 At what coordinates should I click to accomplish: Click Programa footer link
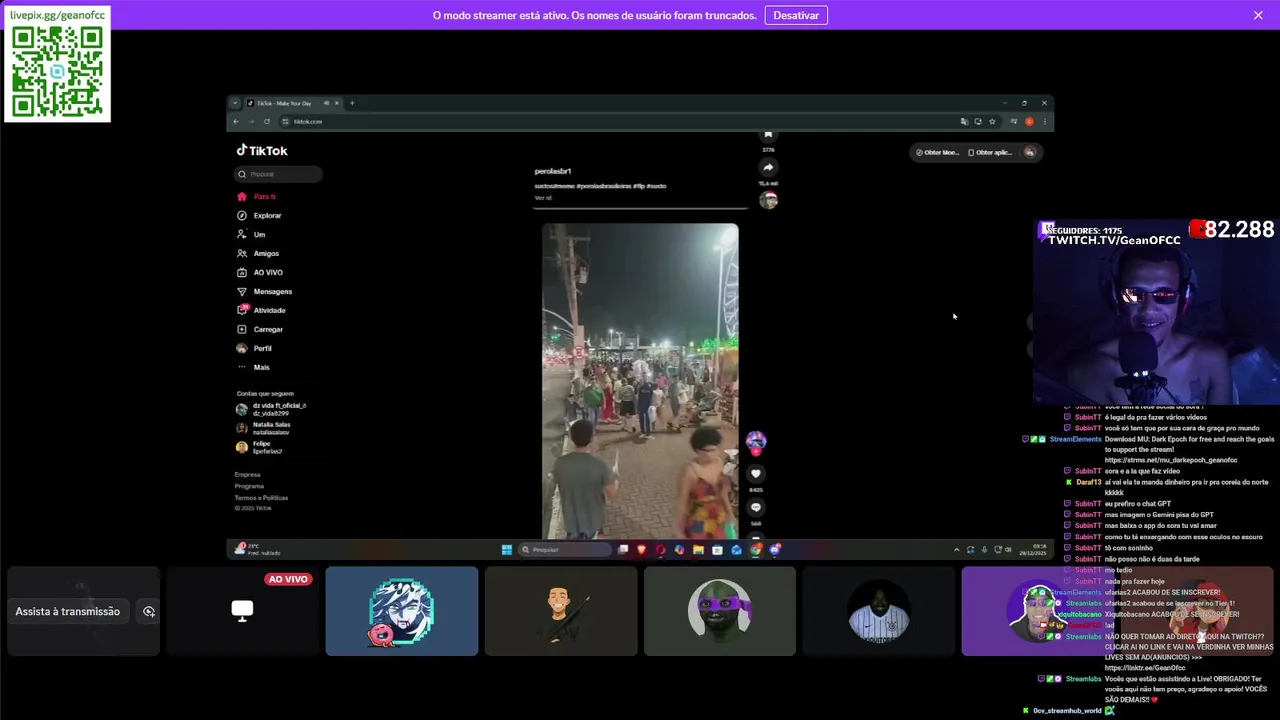point(250,486)
